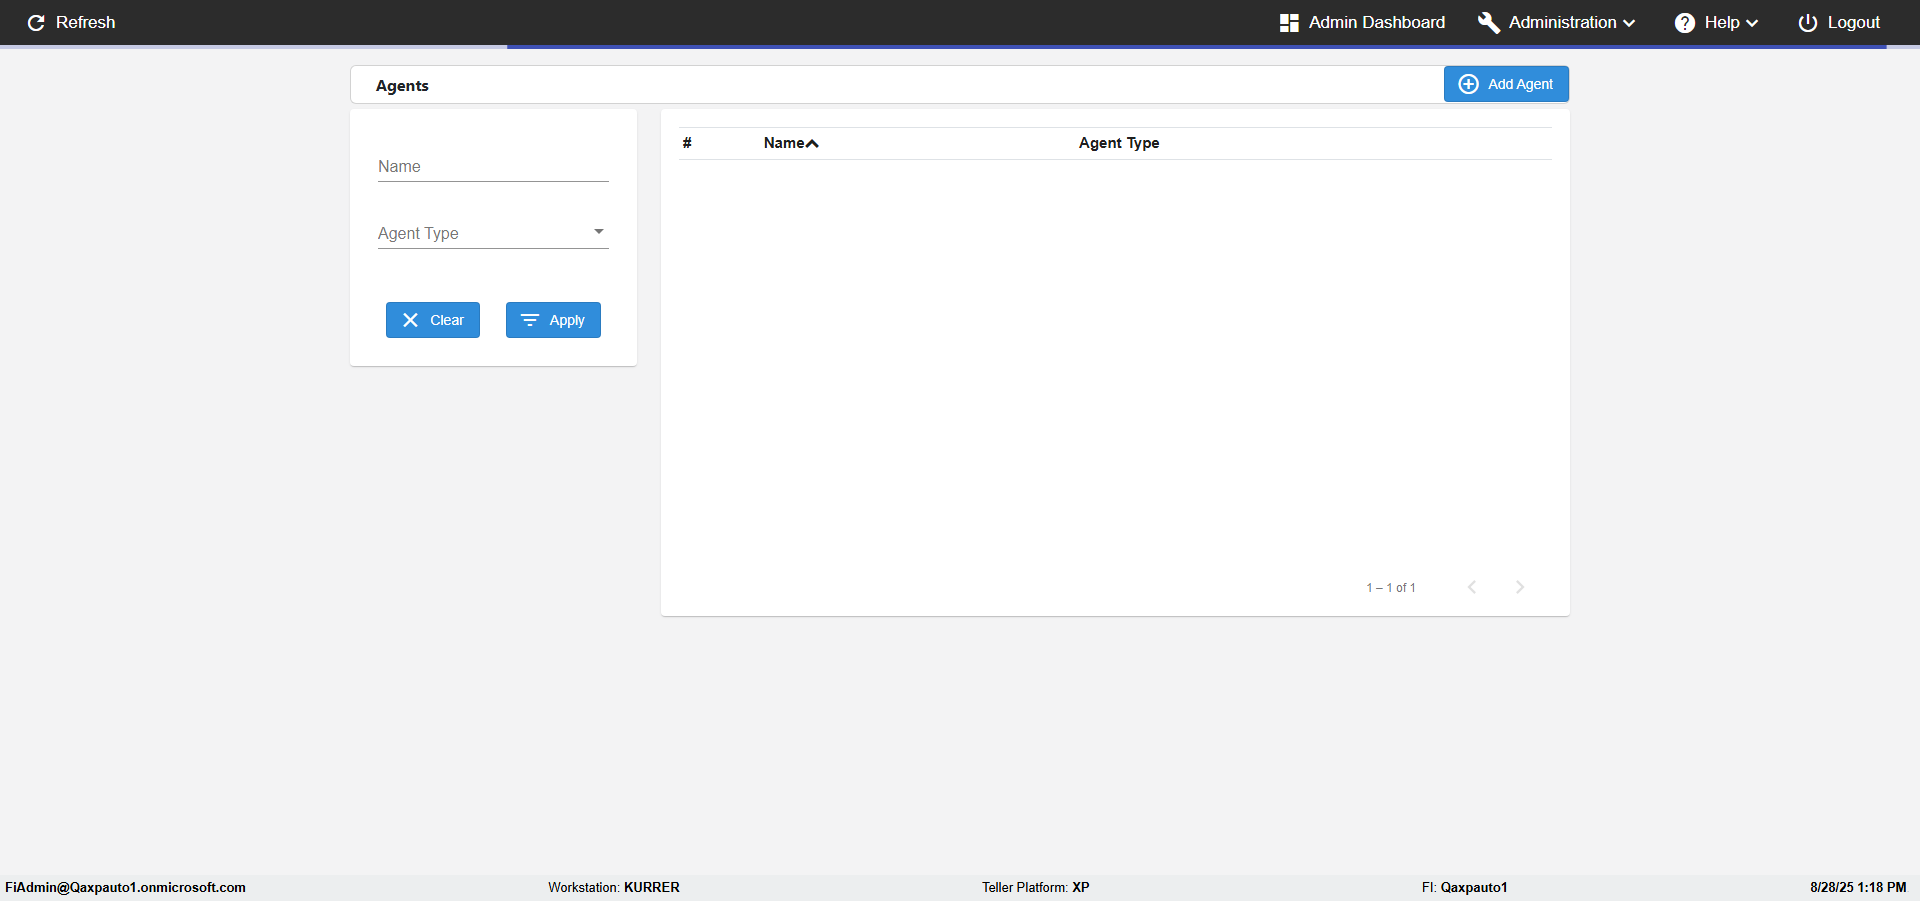Click the Agents panel title
The image size is (1920, 901).
(x=402, y=86)
